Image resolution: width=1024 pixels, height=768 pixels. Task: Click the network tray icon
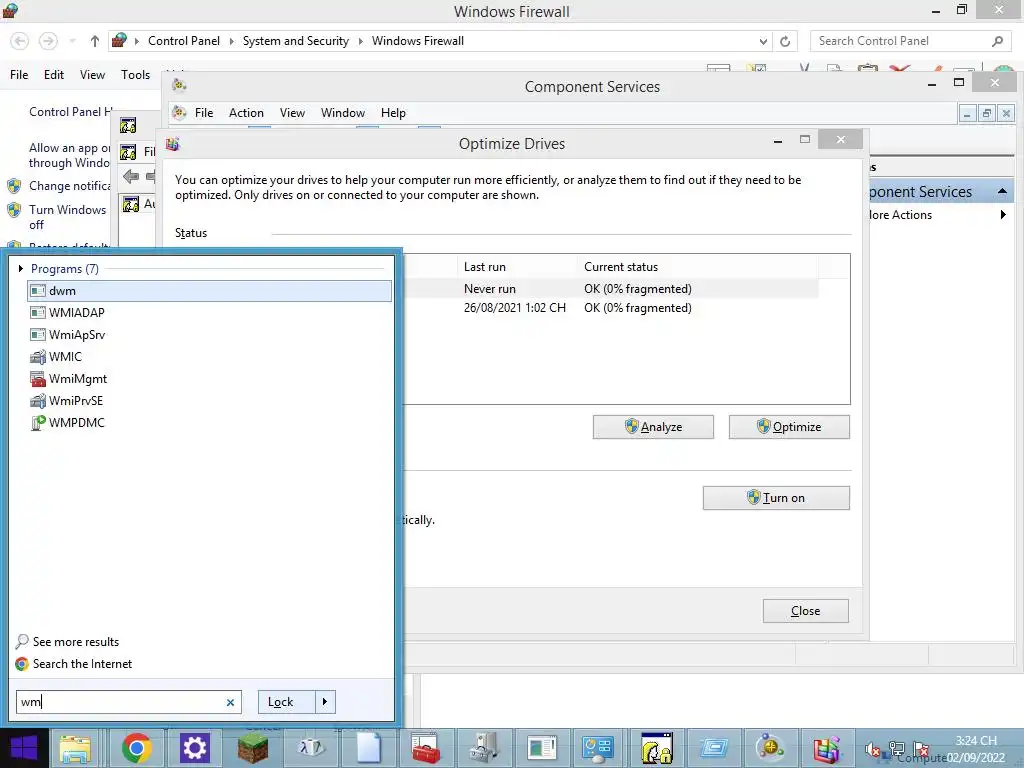[897, 750]
